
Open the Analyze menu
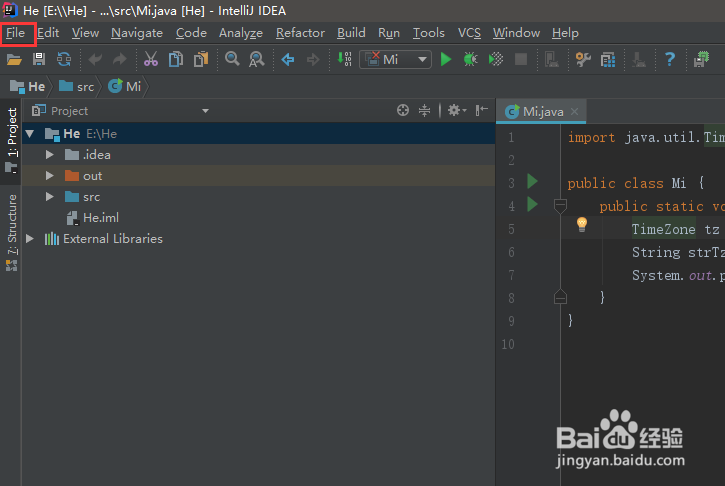click(241, 33)
